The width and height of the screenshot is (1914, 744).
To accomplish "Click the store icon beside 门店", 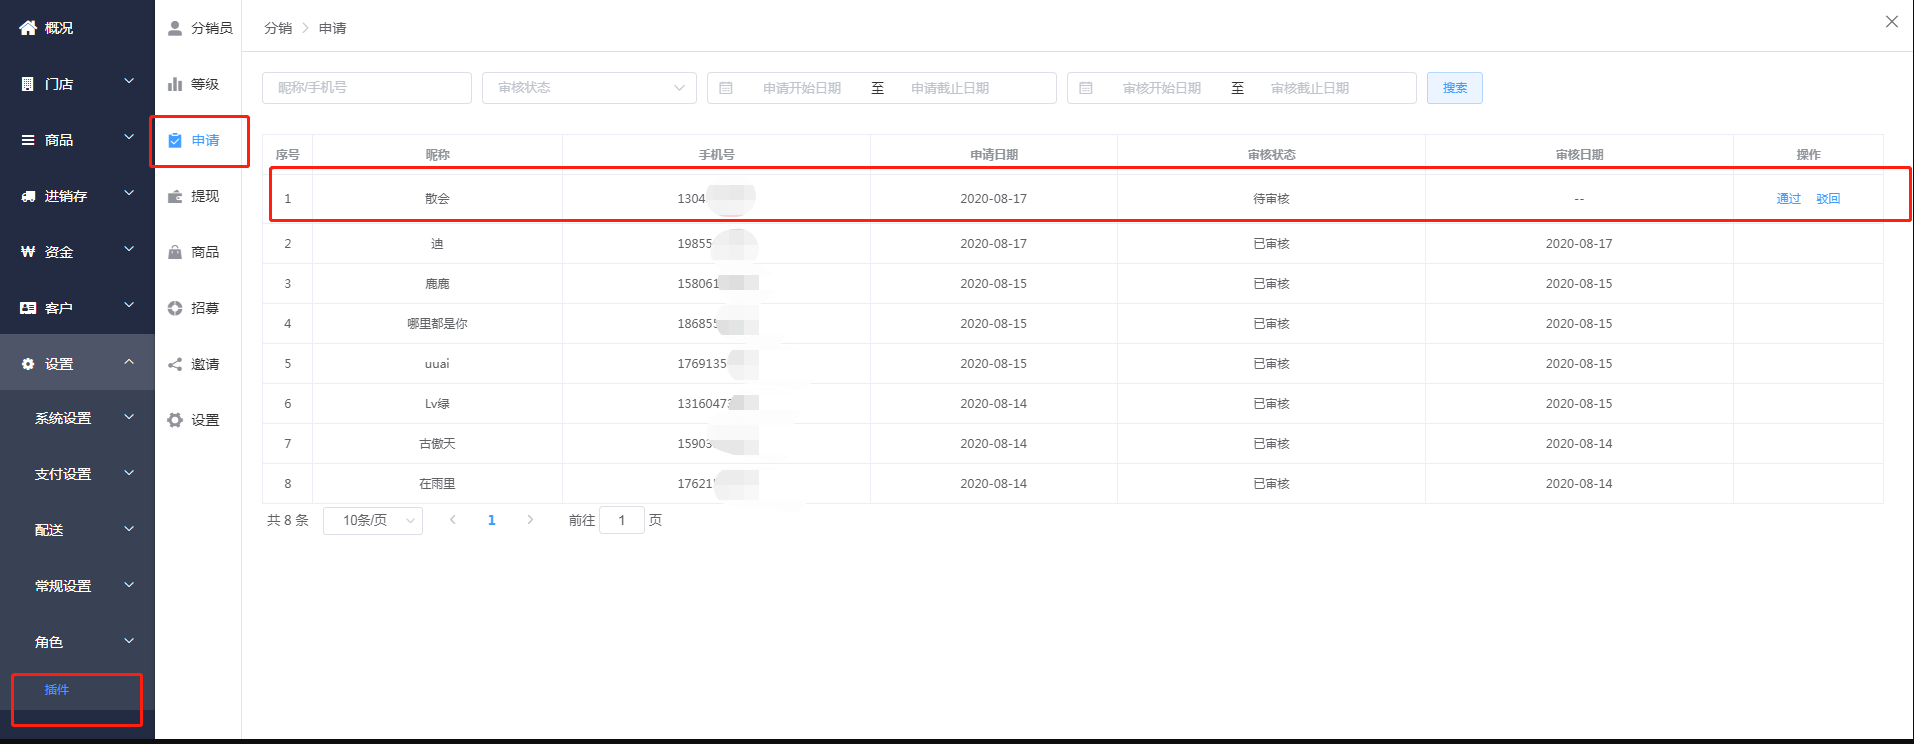I will point(28,84).
